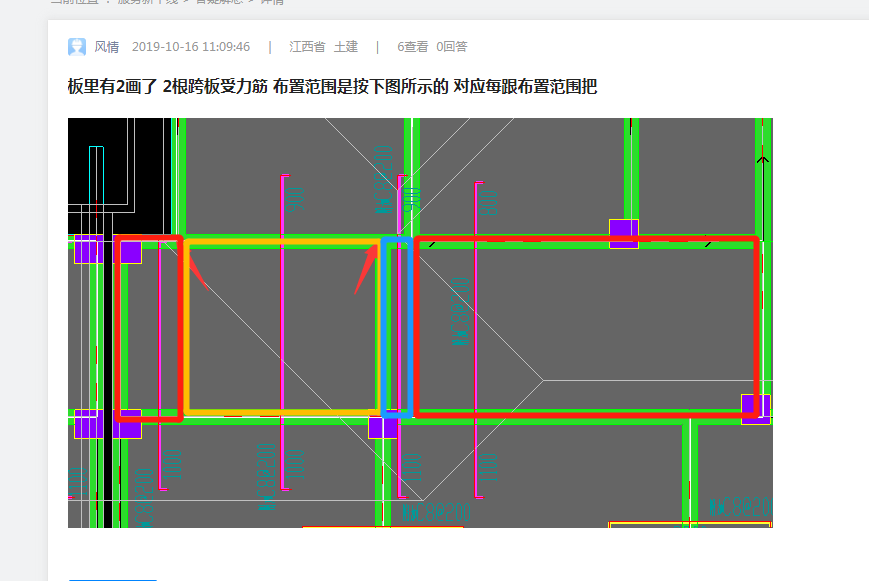Click the question title about 跨板受力筋布置范围
The height and width of the screenshot is (581, 869).
(332, 86)
